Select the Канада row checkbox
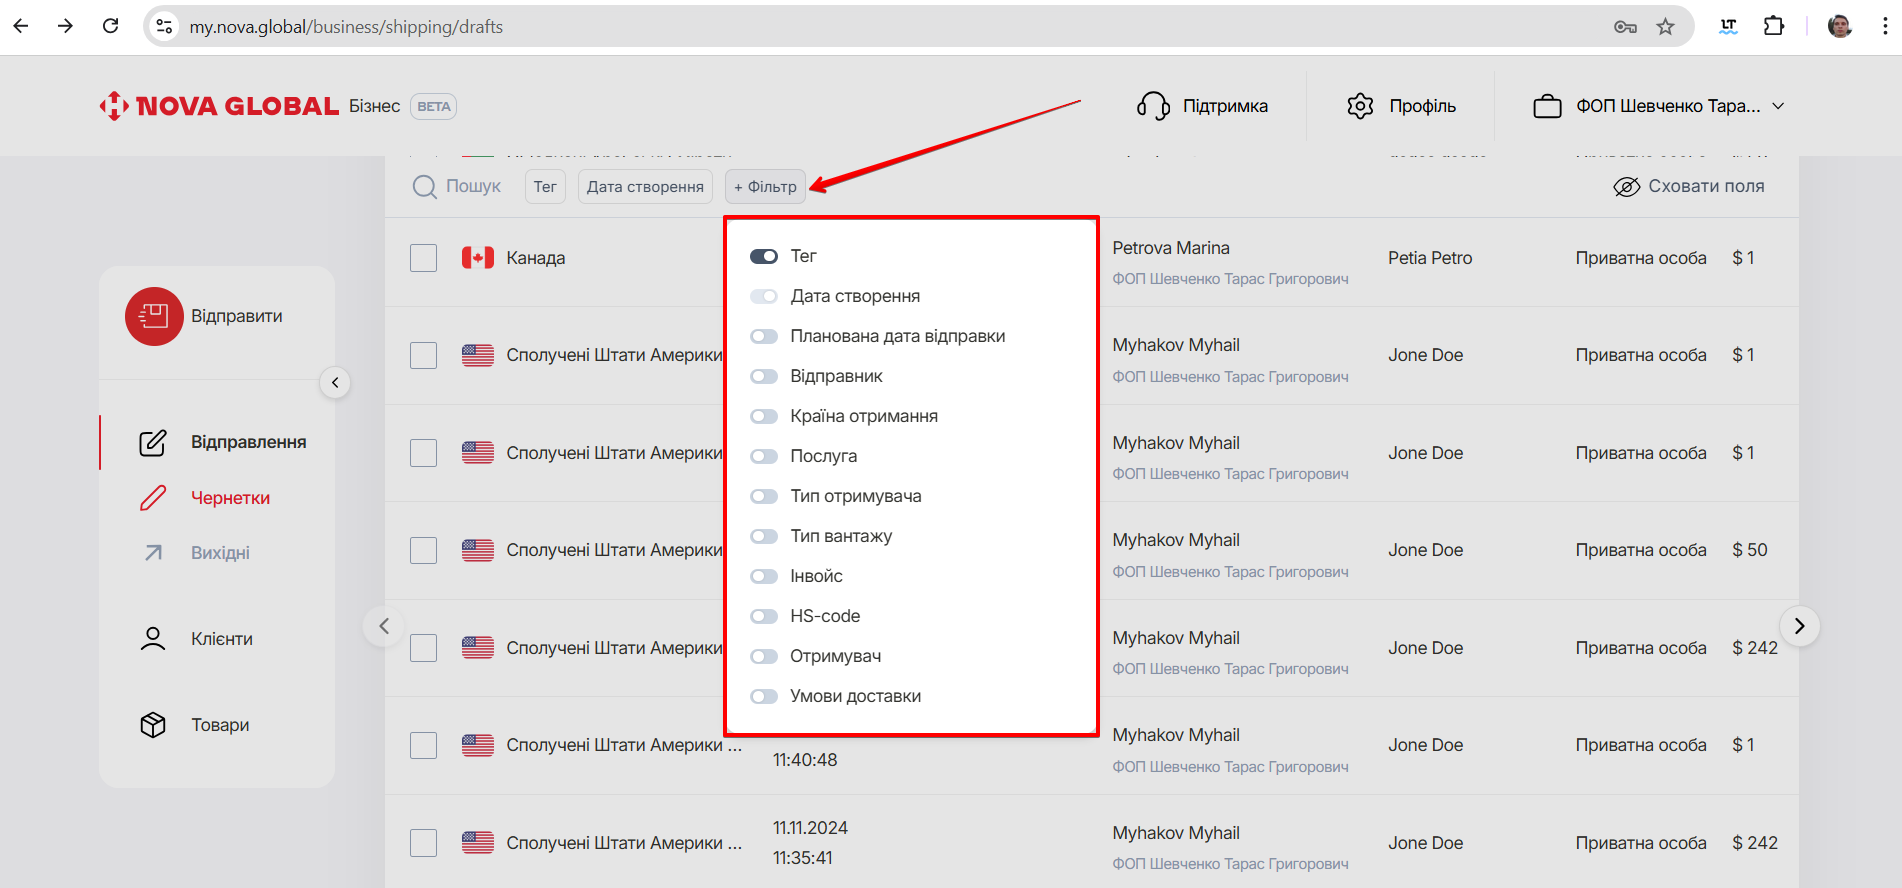The image size is (1902, 888). 424,258
